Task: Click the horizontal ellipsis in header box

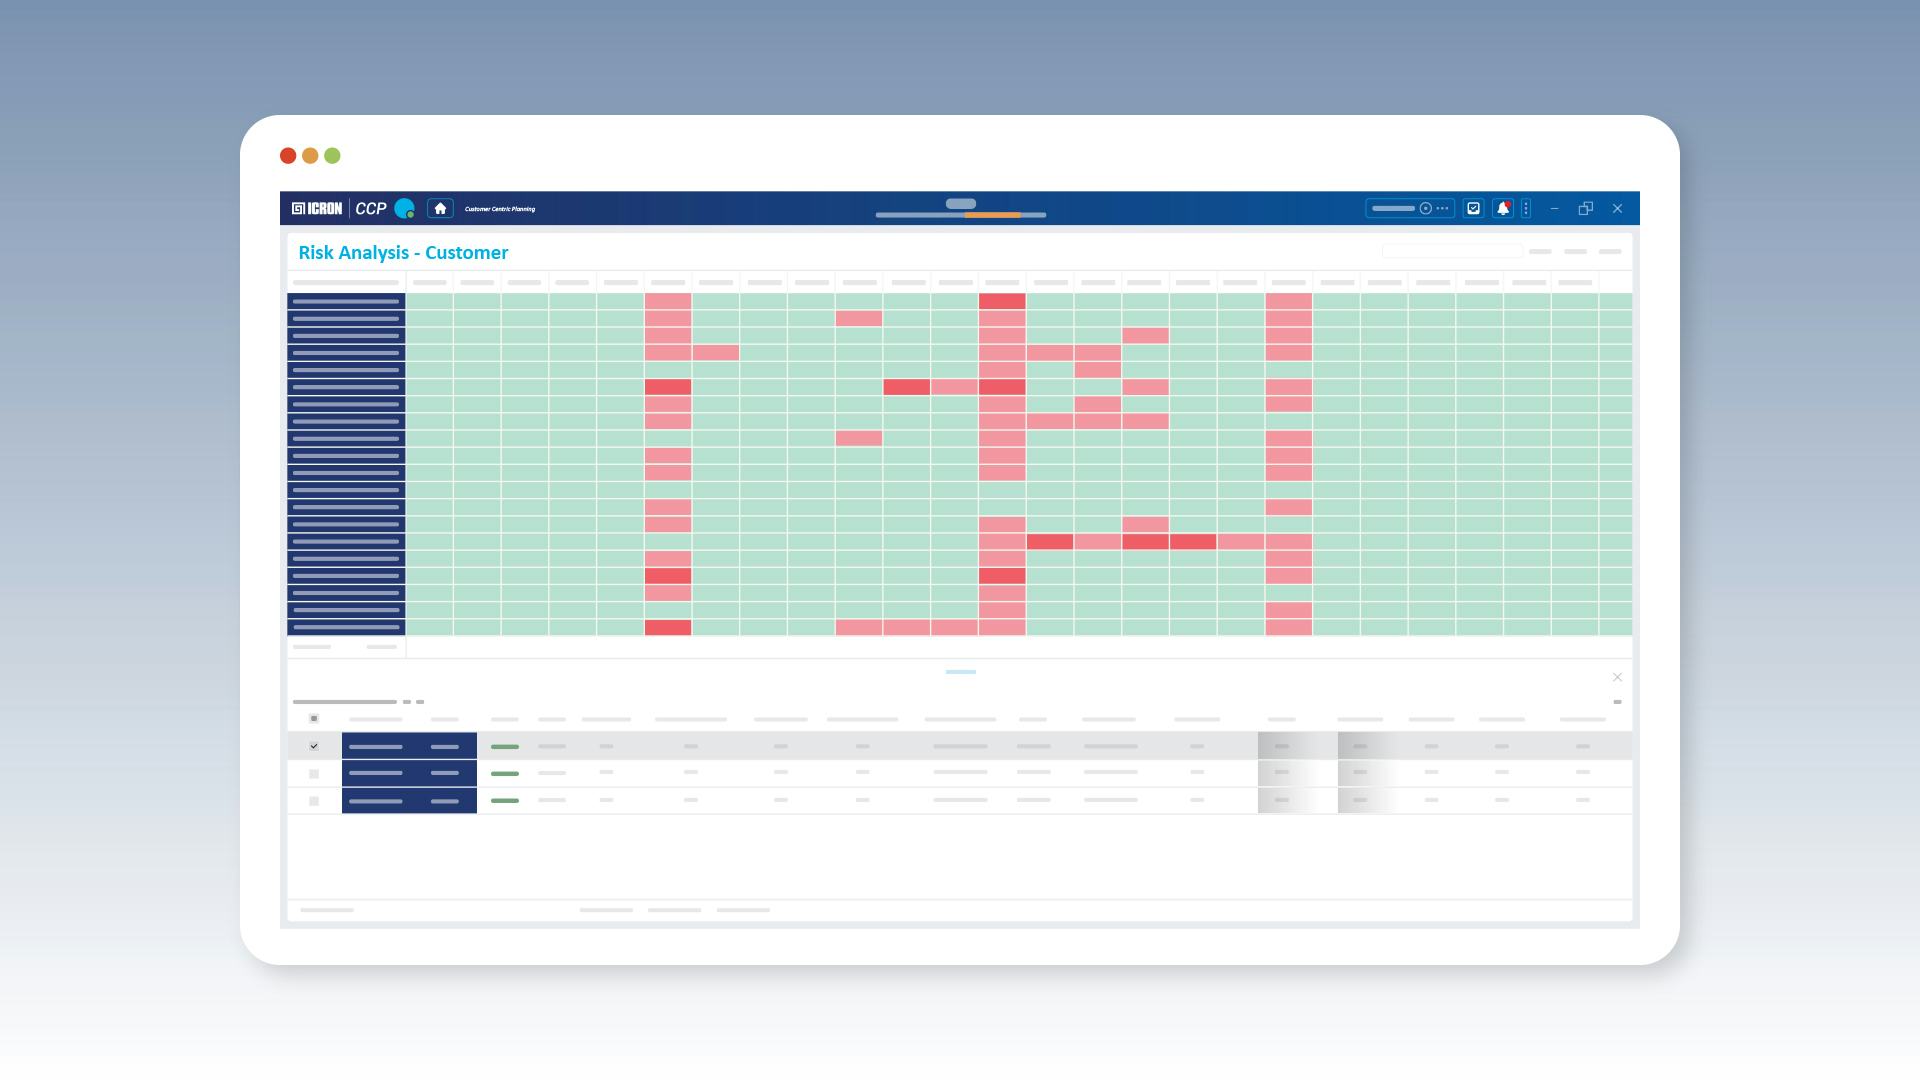Action: pos(1442,208)
